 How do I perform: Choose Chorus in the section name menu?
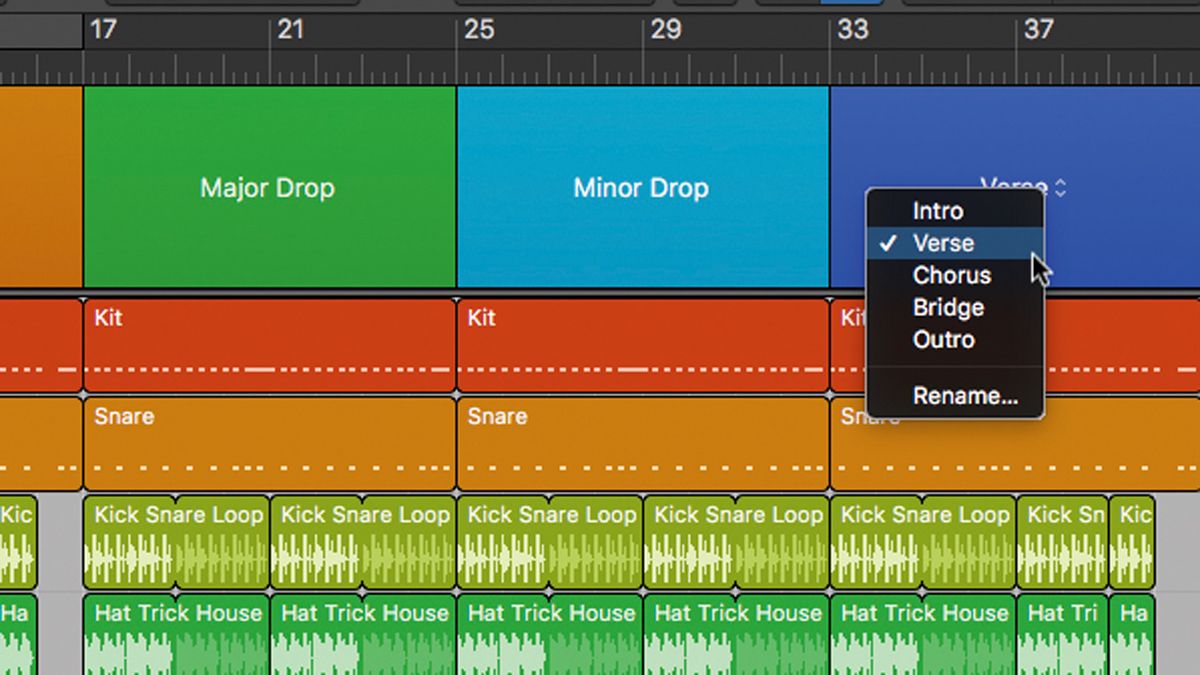click(x=951, y=275)
